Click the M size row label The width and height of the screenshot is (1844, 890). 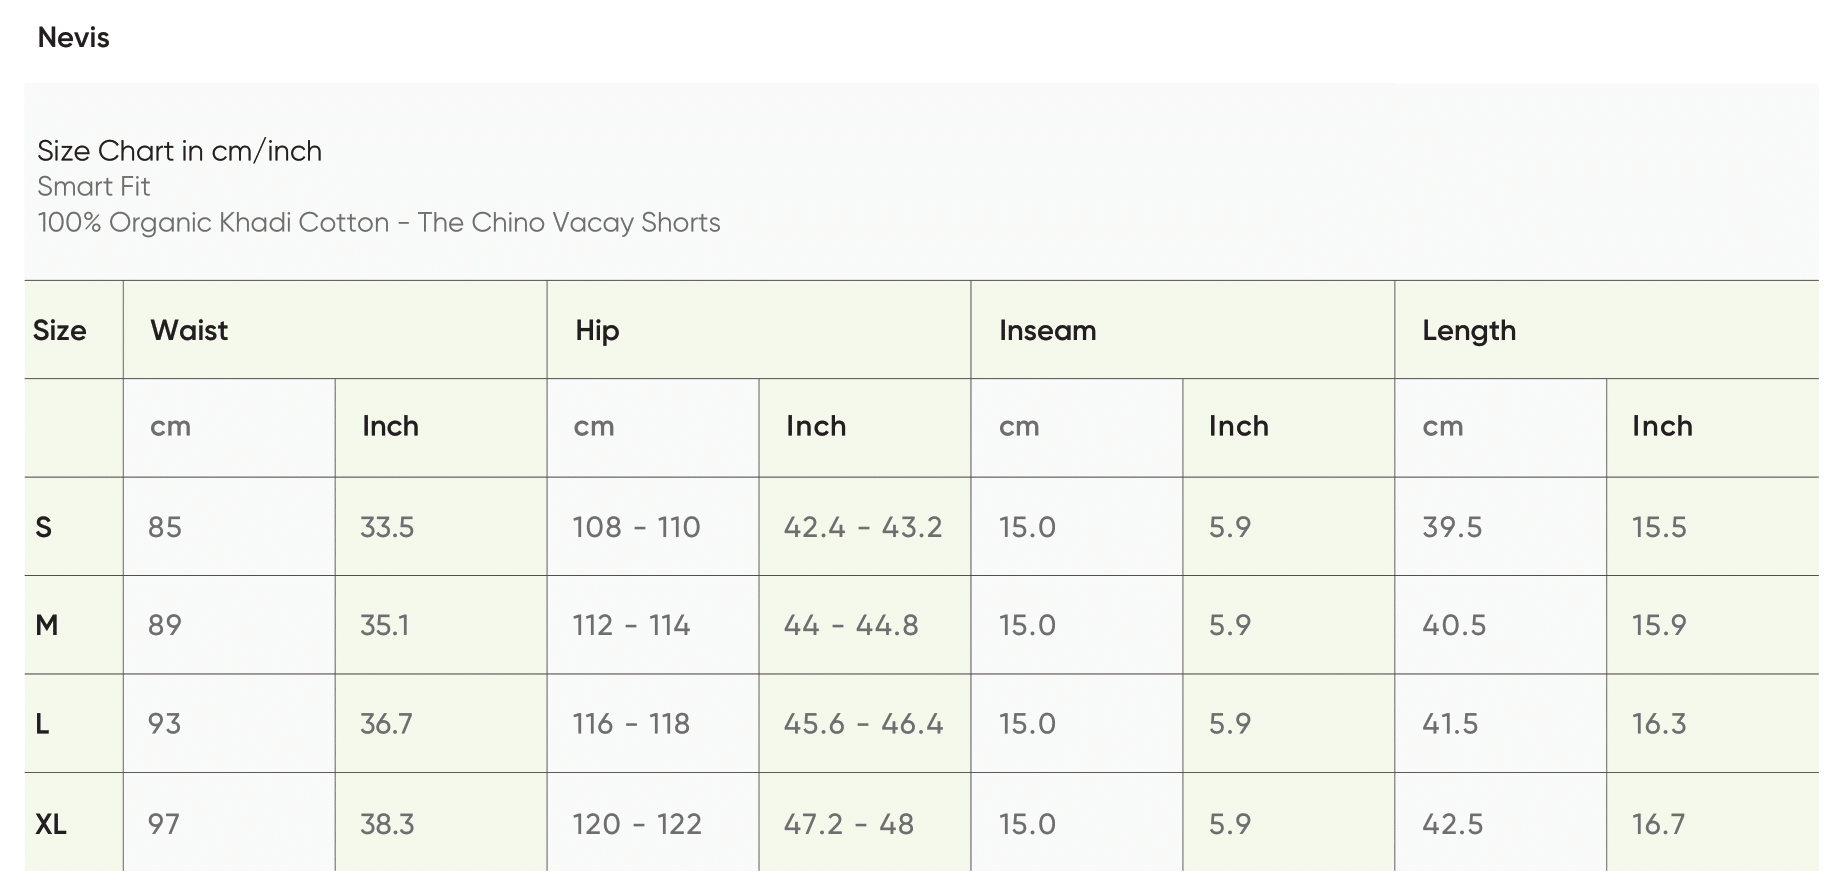(47, 626)
